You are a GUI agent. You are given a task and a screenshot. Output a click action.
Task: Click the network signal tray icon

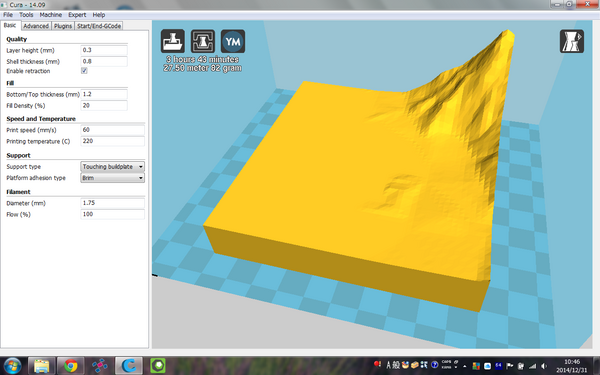tap(532, 366)
